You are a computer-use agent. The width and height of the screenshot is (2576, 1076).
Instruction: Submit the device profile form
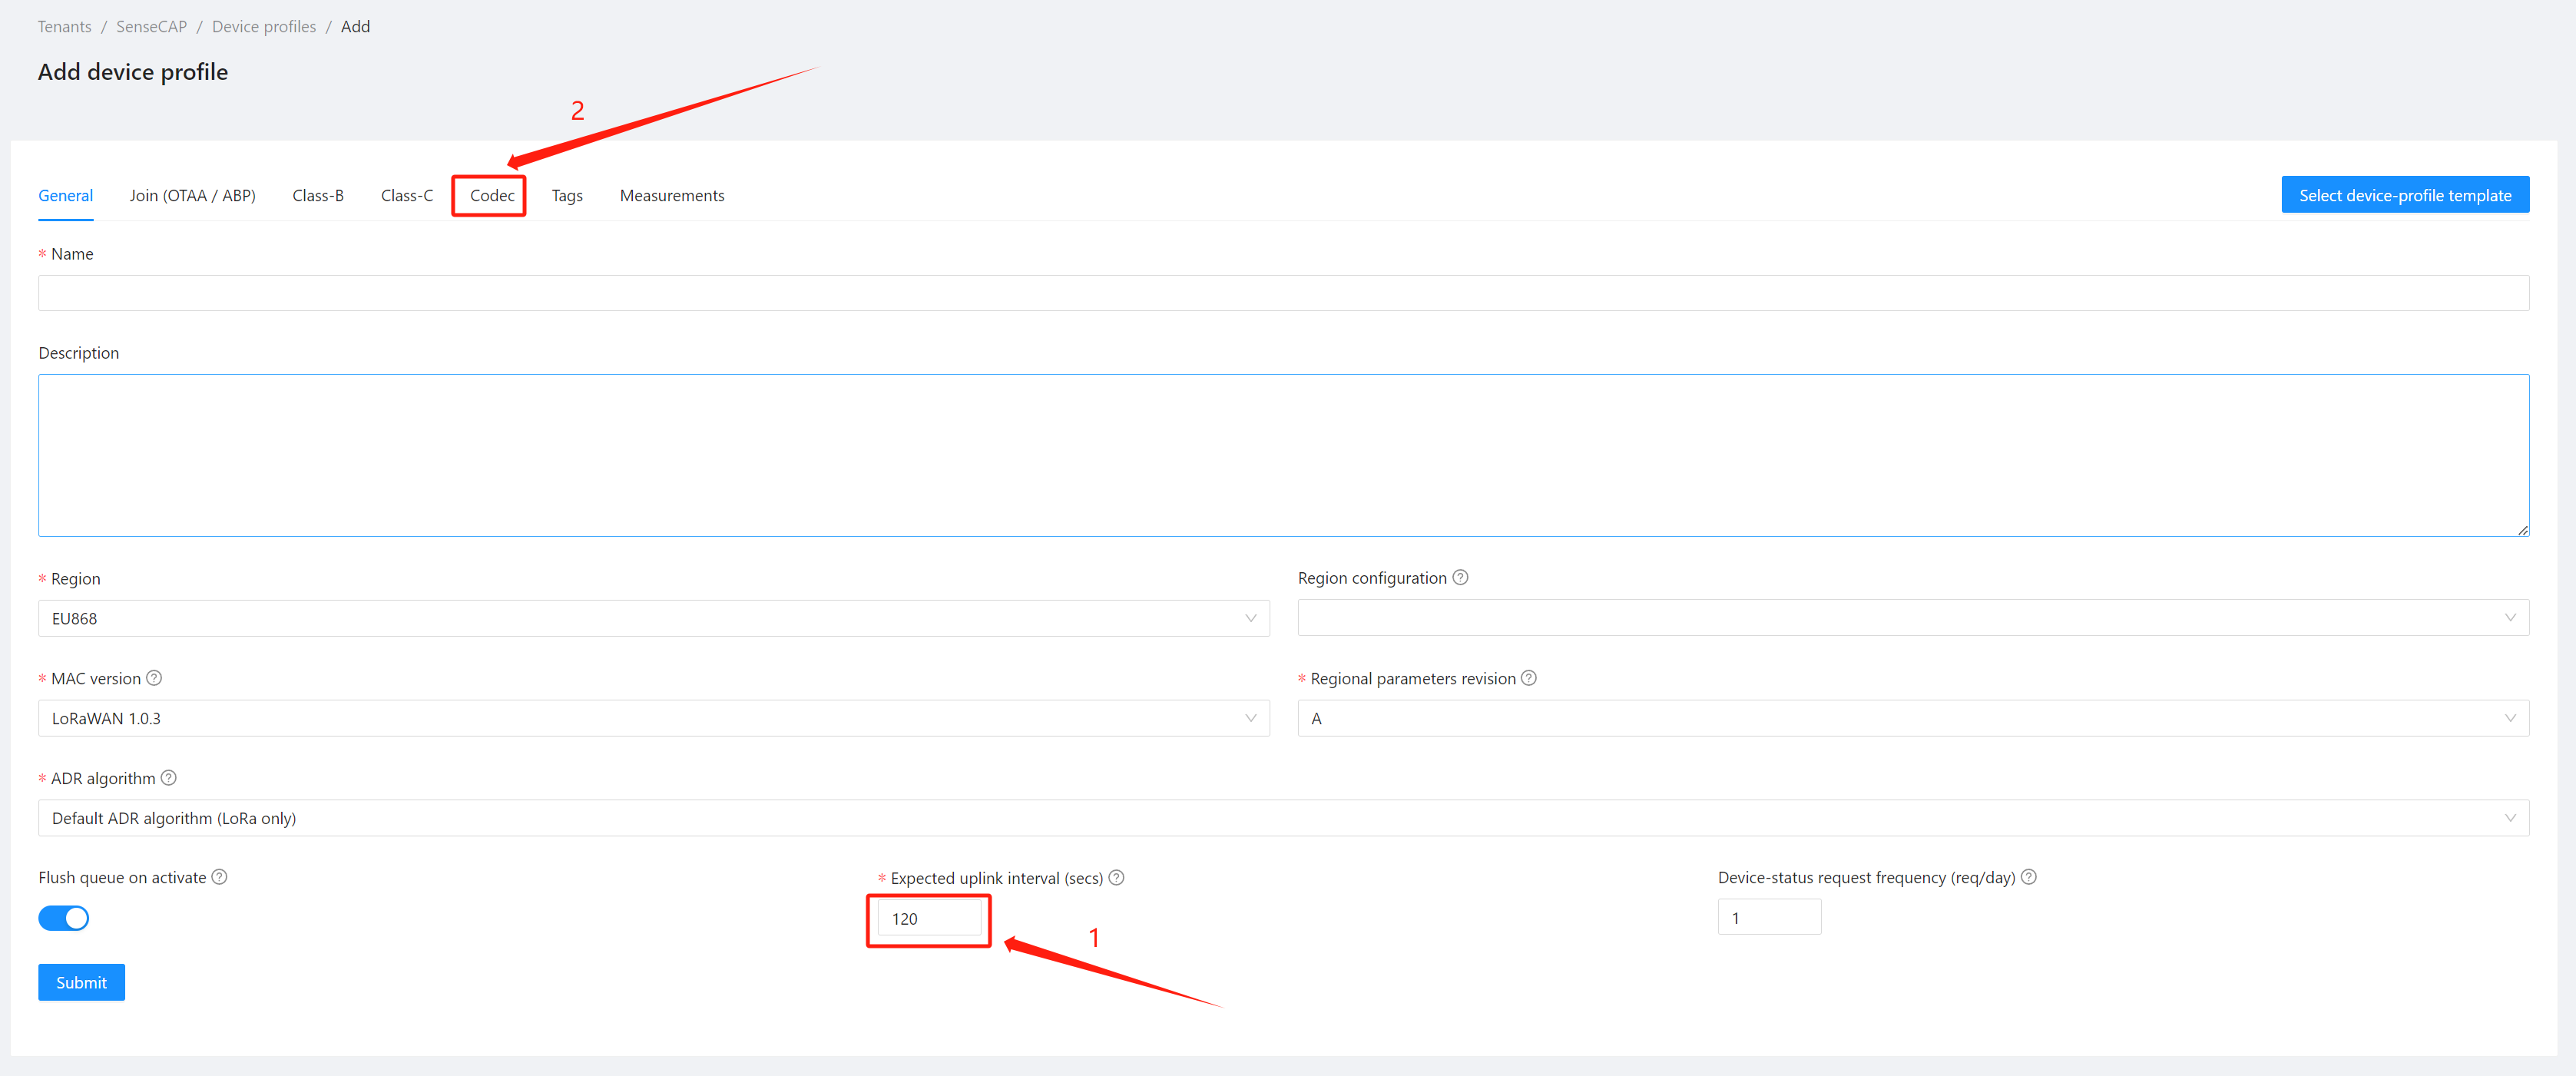click(82, 982)
